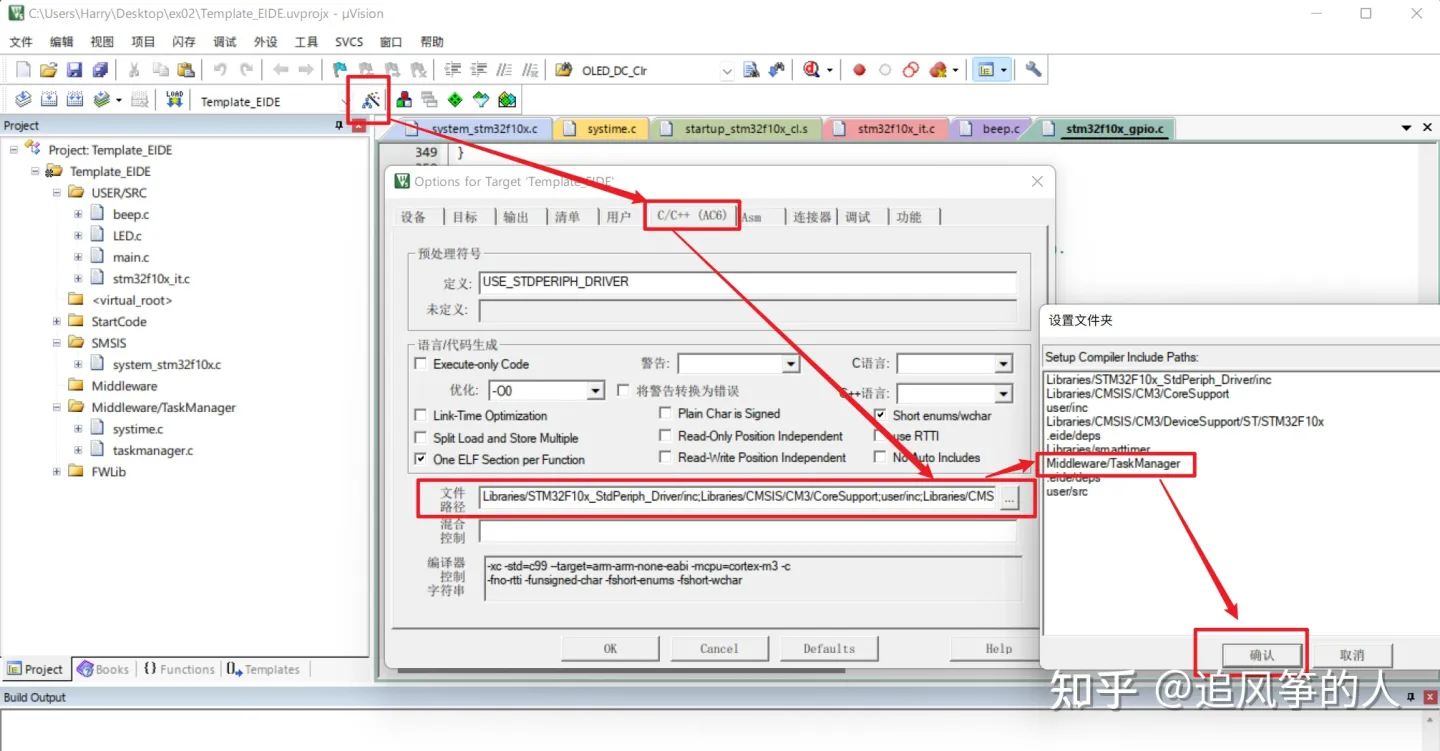Click the 定义 USE_STDPERIPH_DRIVER field
The width and height of the screenshot is (1440, 751).
pos(748,282)
